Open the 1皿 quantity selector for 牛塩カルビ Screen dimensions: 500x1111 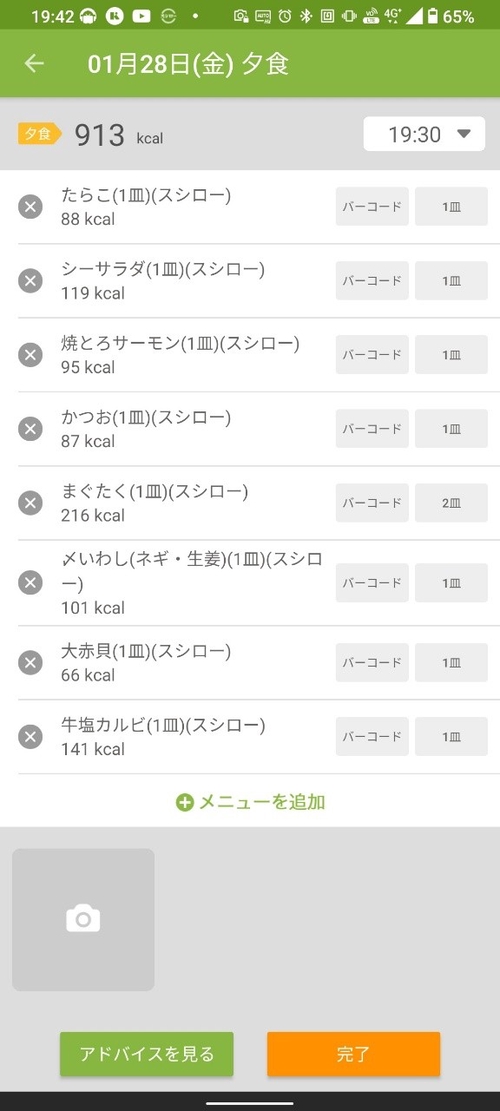(451, 736)
